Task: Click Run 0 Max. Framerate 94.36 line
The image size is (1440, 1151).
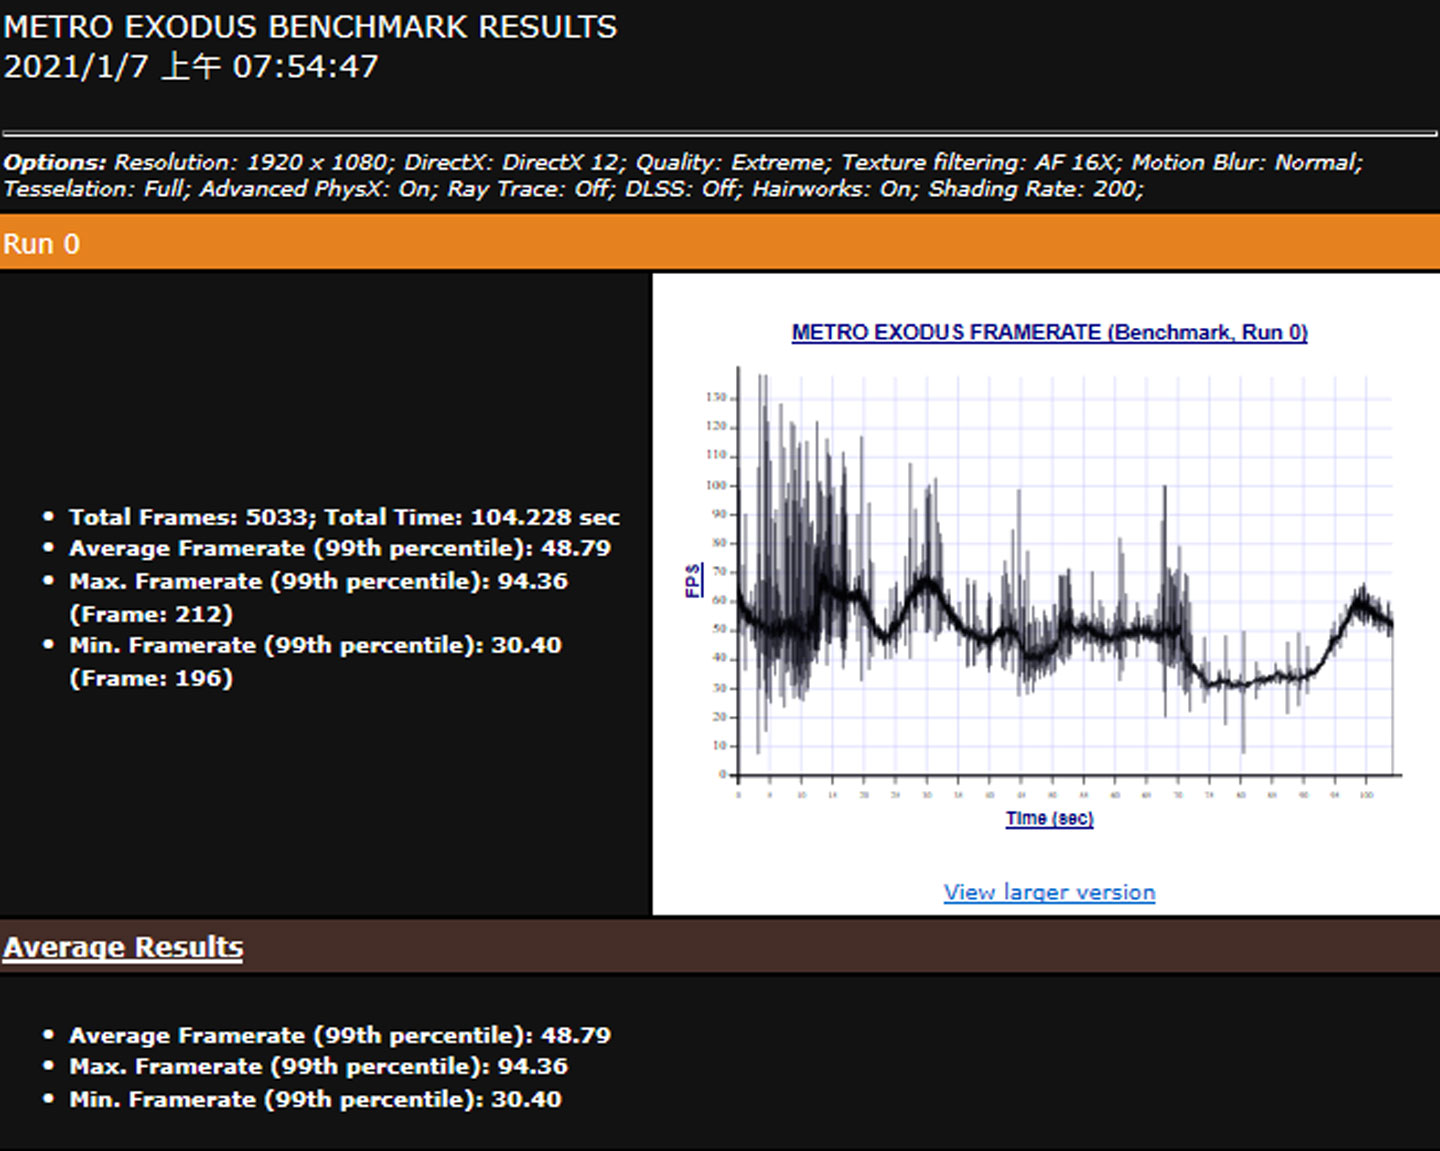Action: [x=318, y=581]
